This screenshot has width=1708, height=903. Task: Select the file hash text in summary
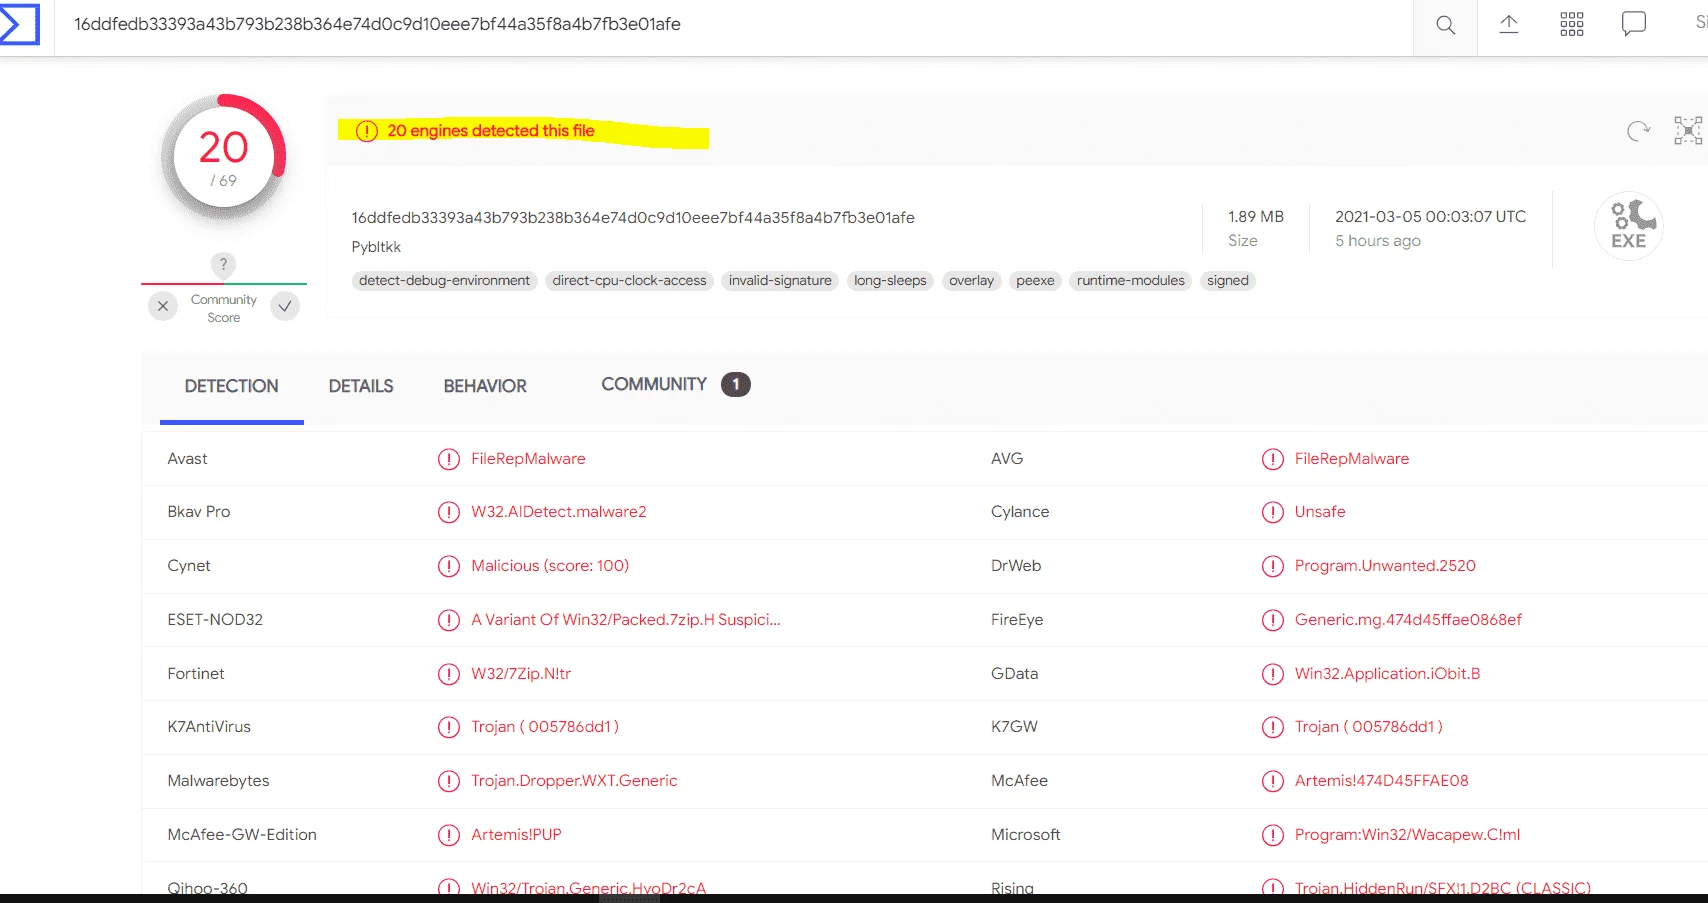click(x=633, y=218)
